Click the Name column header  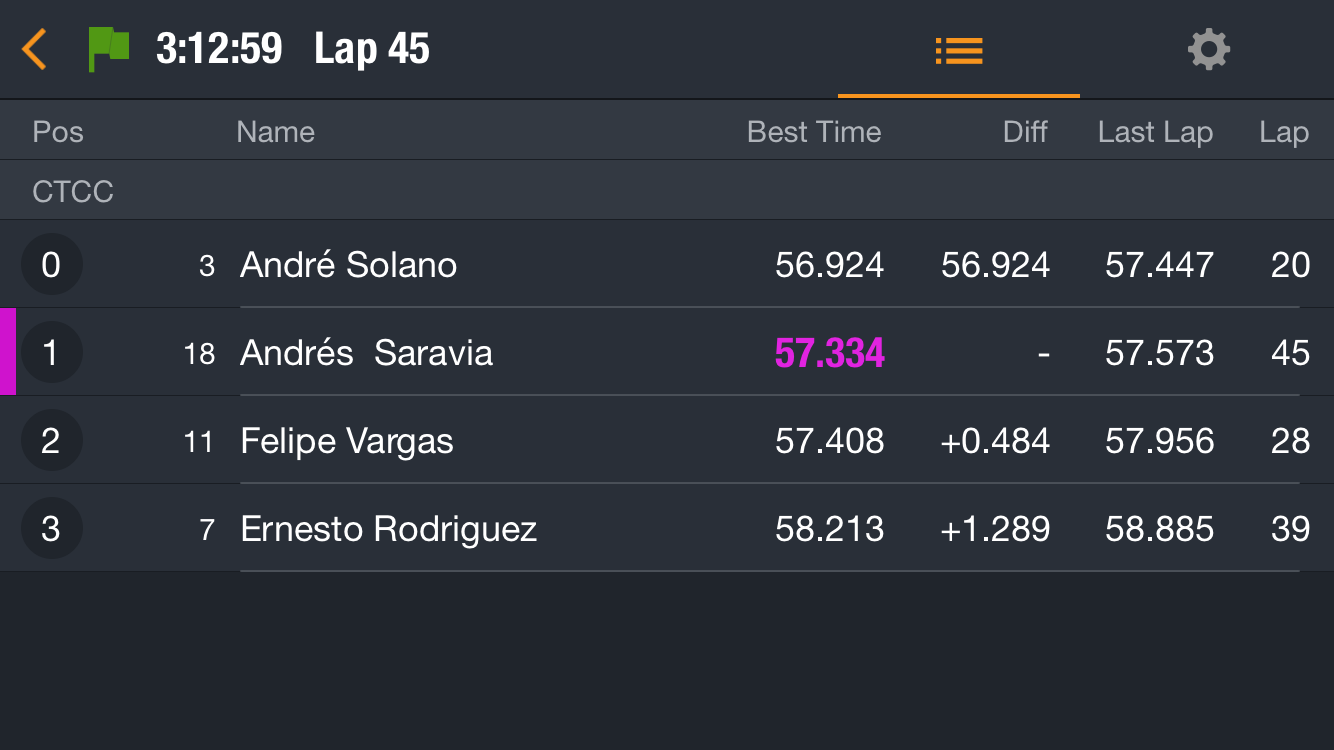[275, 132]
